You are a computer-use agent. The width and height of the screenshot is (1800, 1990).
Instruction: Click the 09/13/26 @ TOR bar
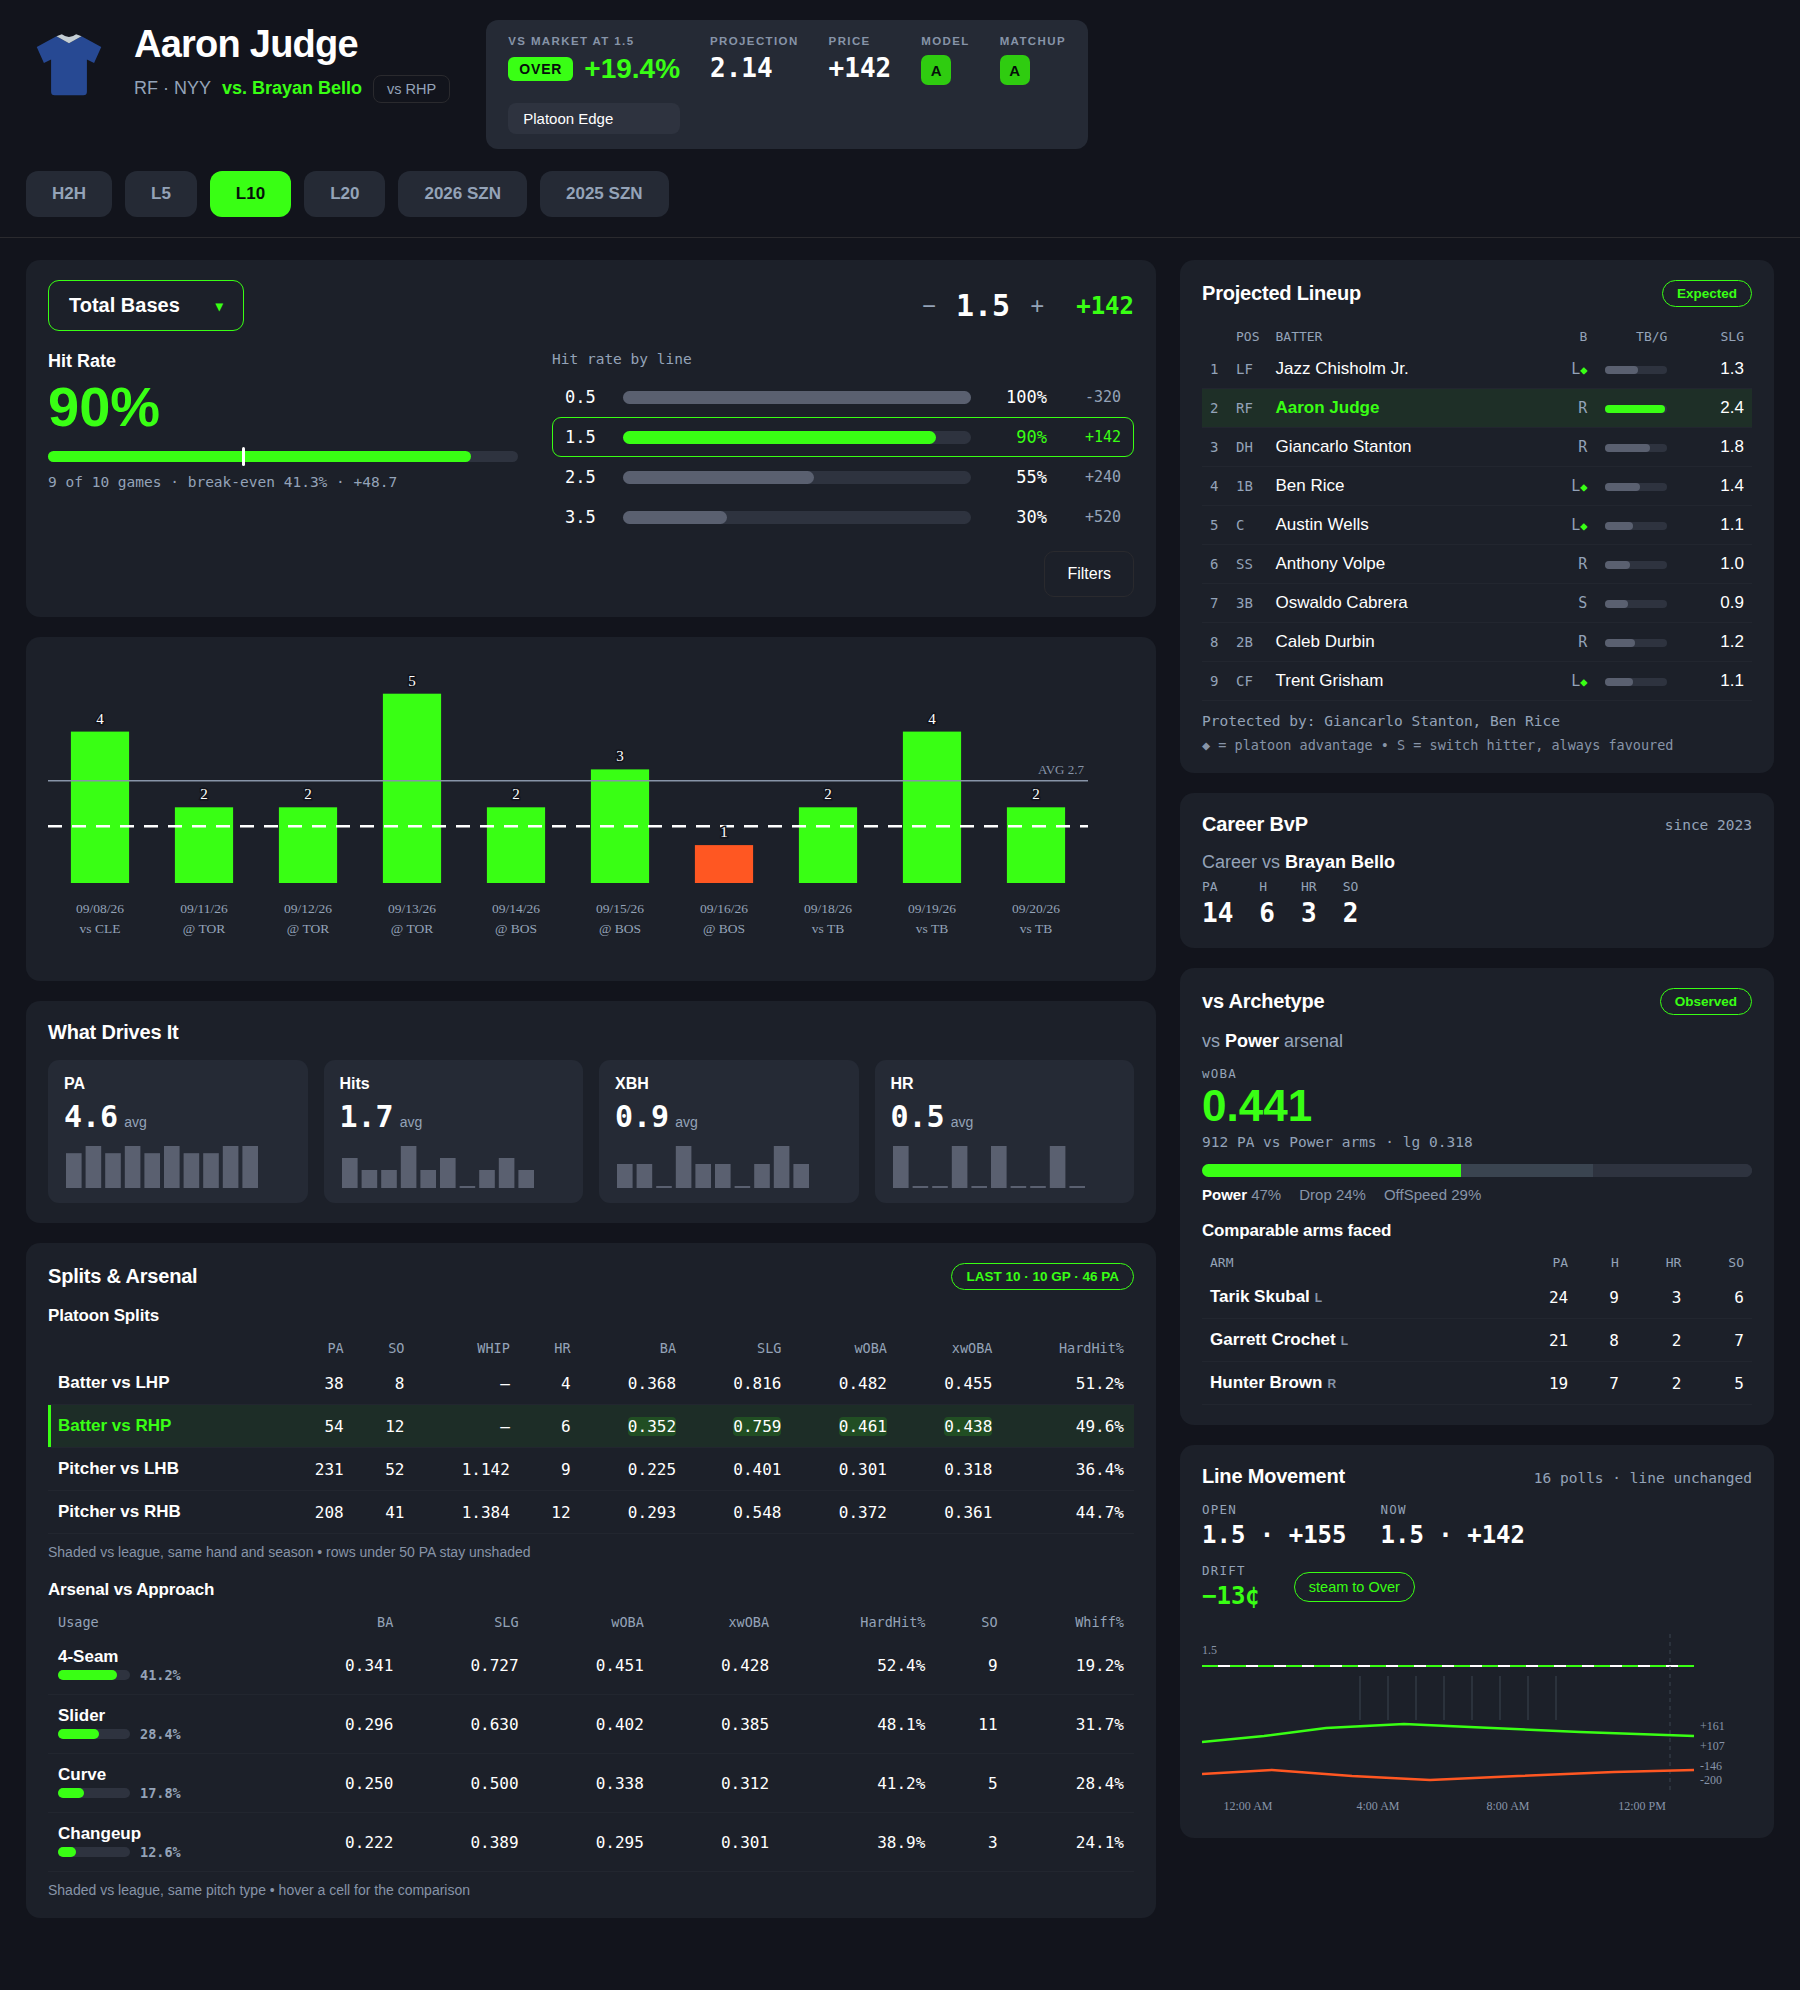[412, 788]
